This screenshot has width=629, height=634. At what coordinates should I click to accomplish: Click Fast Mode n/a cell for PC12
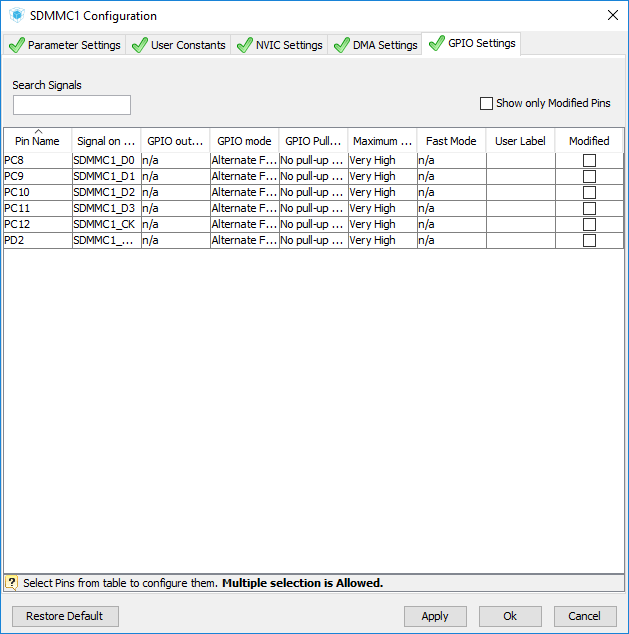(452, 224)
